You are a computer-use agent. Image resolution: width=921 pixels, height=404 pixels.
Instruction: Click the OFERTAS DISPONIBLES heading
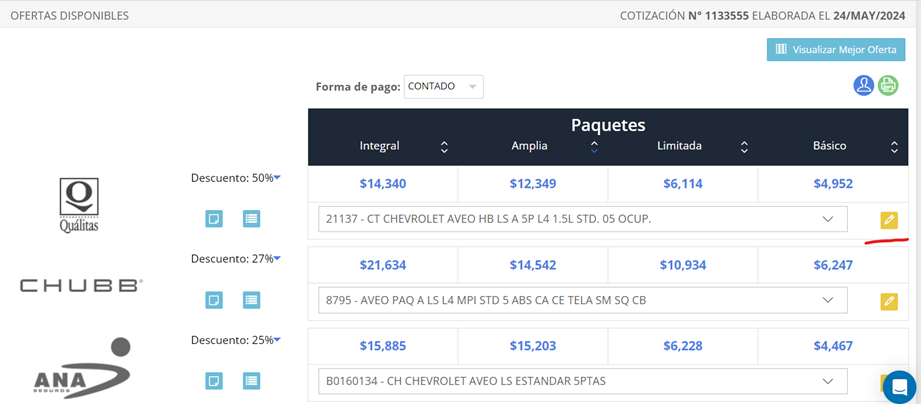pyautogui.click(x=69, y=16)
